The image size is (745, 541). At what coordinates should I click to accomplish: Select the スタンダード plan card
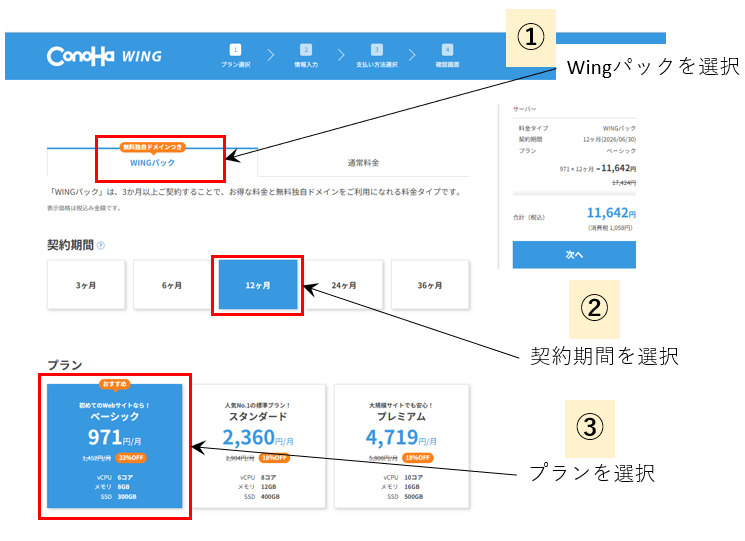(x=258, y=446)
